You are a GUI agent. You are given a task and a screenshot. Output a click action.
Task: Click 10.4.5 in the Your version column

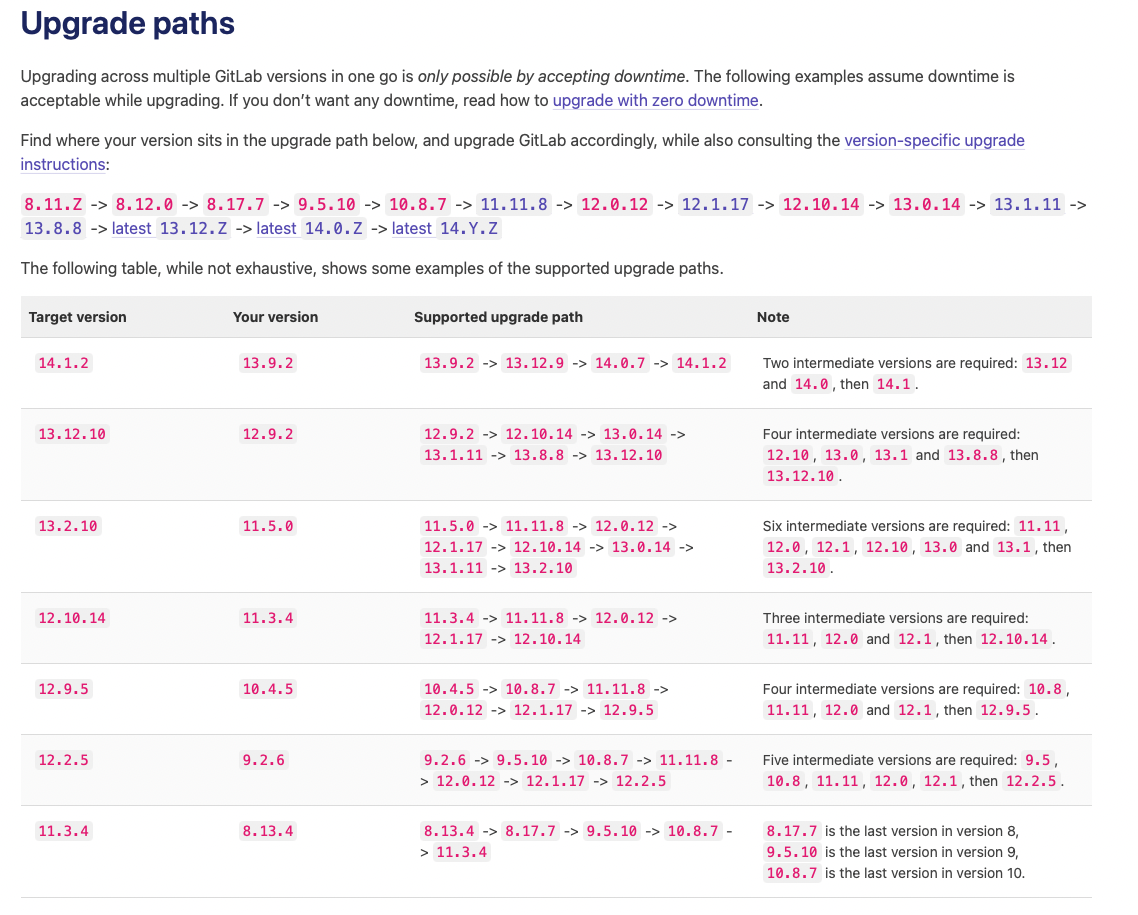[x=268, y=689]
